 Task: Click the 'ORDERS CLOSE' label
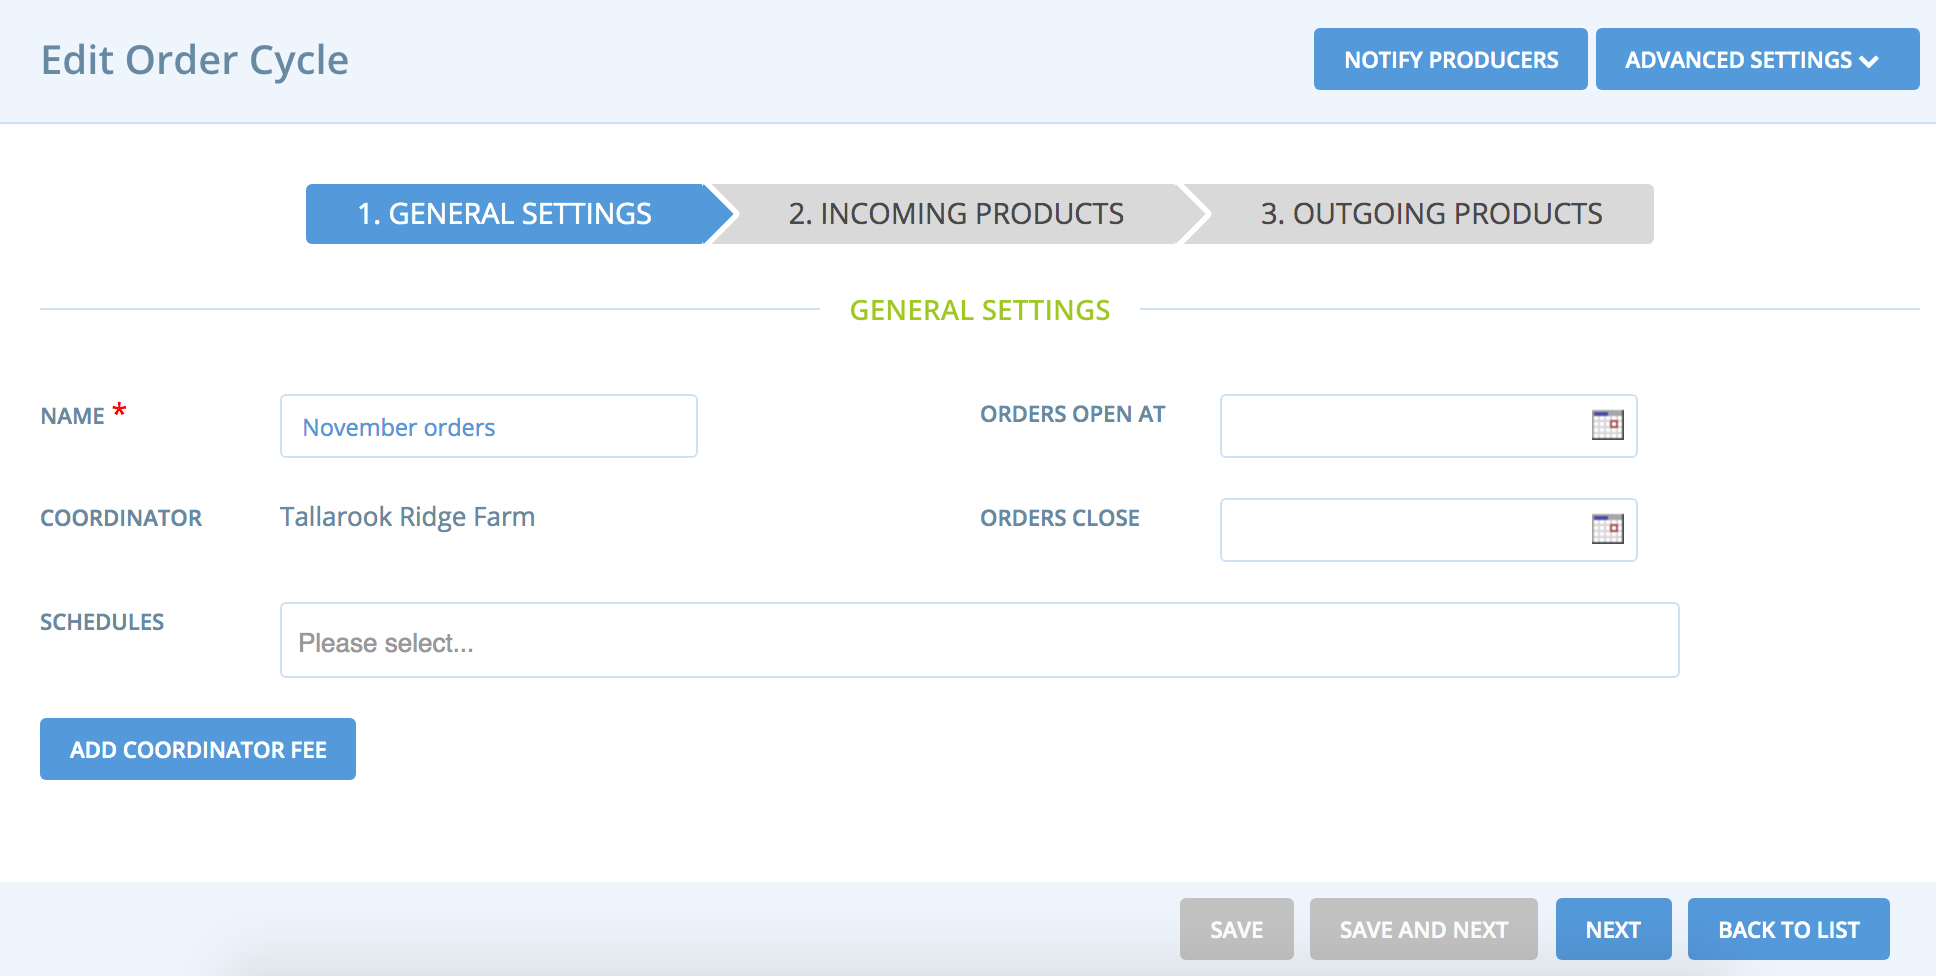point(1060,518)
